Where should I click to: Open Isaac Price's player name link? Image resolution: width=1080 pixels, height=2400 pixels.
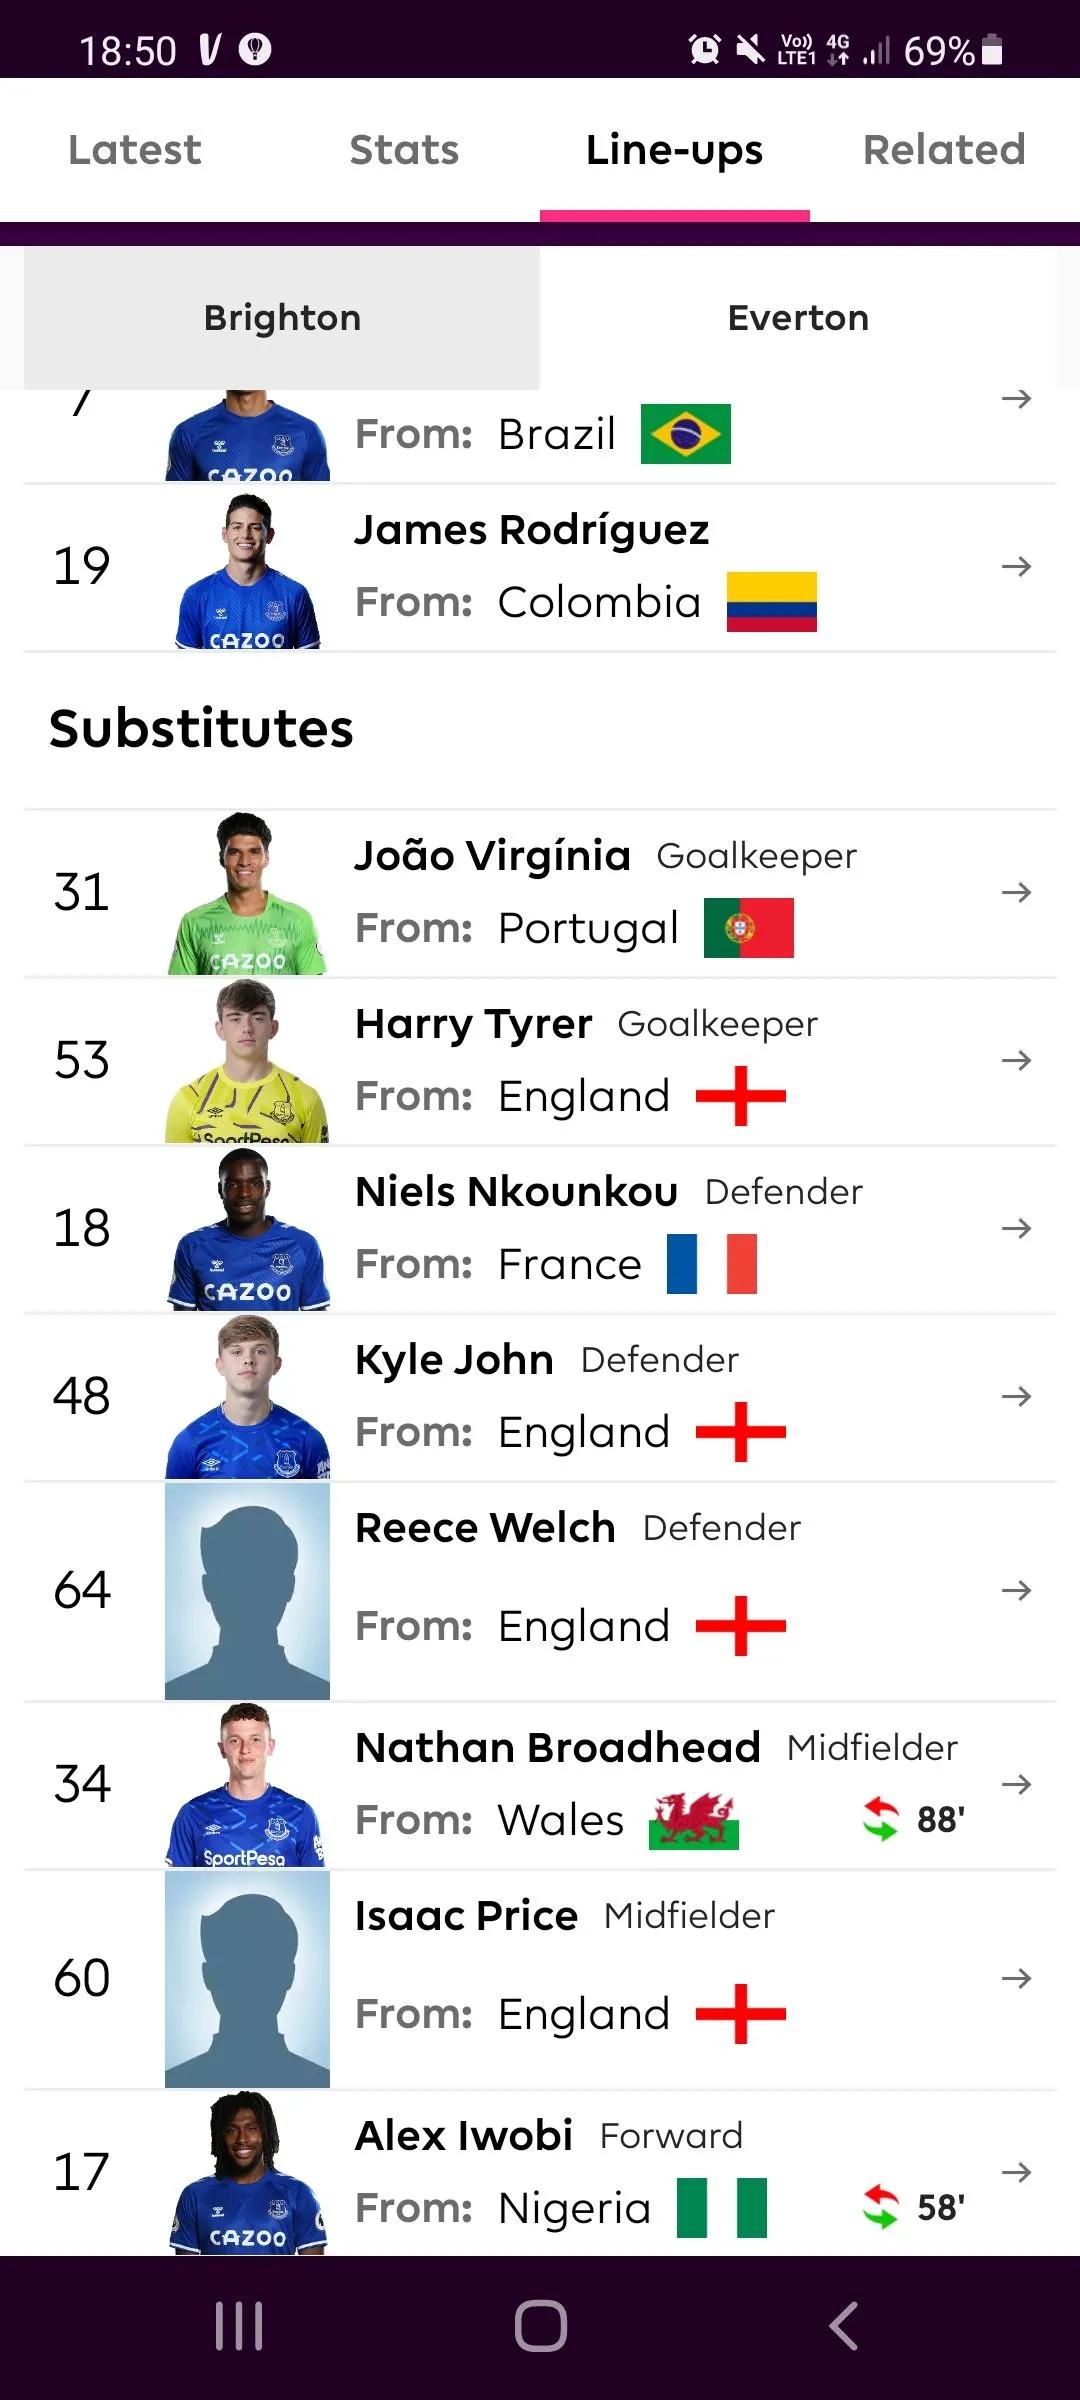pyautogui.click(x=466, y=1916)
